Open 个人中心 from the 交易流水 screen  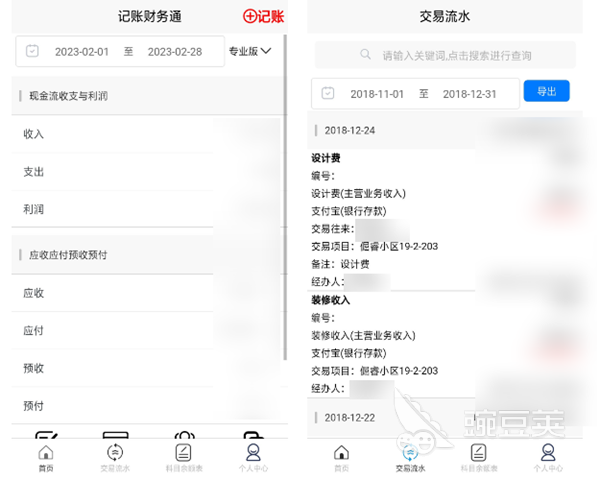pos(547,456)
